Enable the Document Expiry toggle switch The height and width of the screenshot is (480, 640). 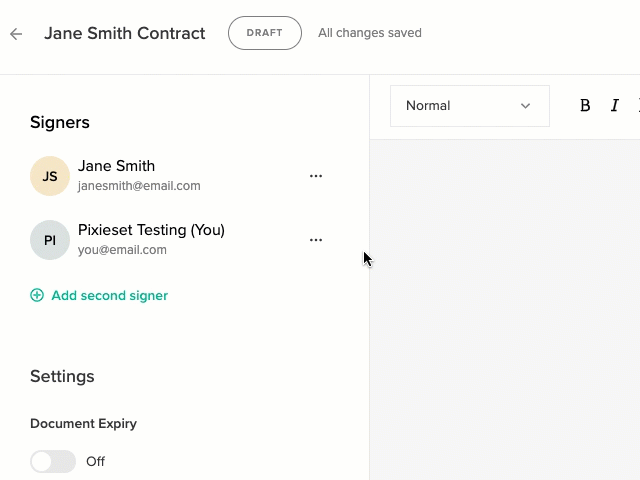(53, 461)
